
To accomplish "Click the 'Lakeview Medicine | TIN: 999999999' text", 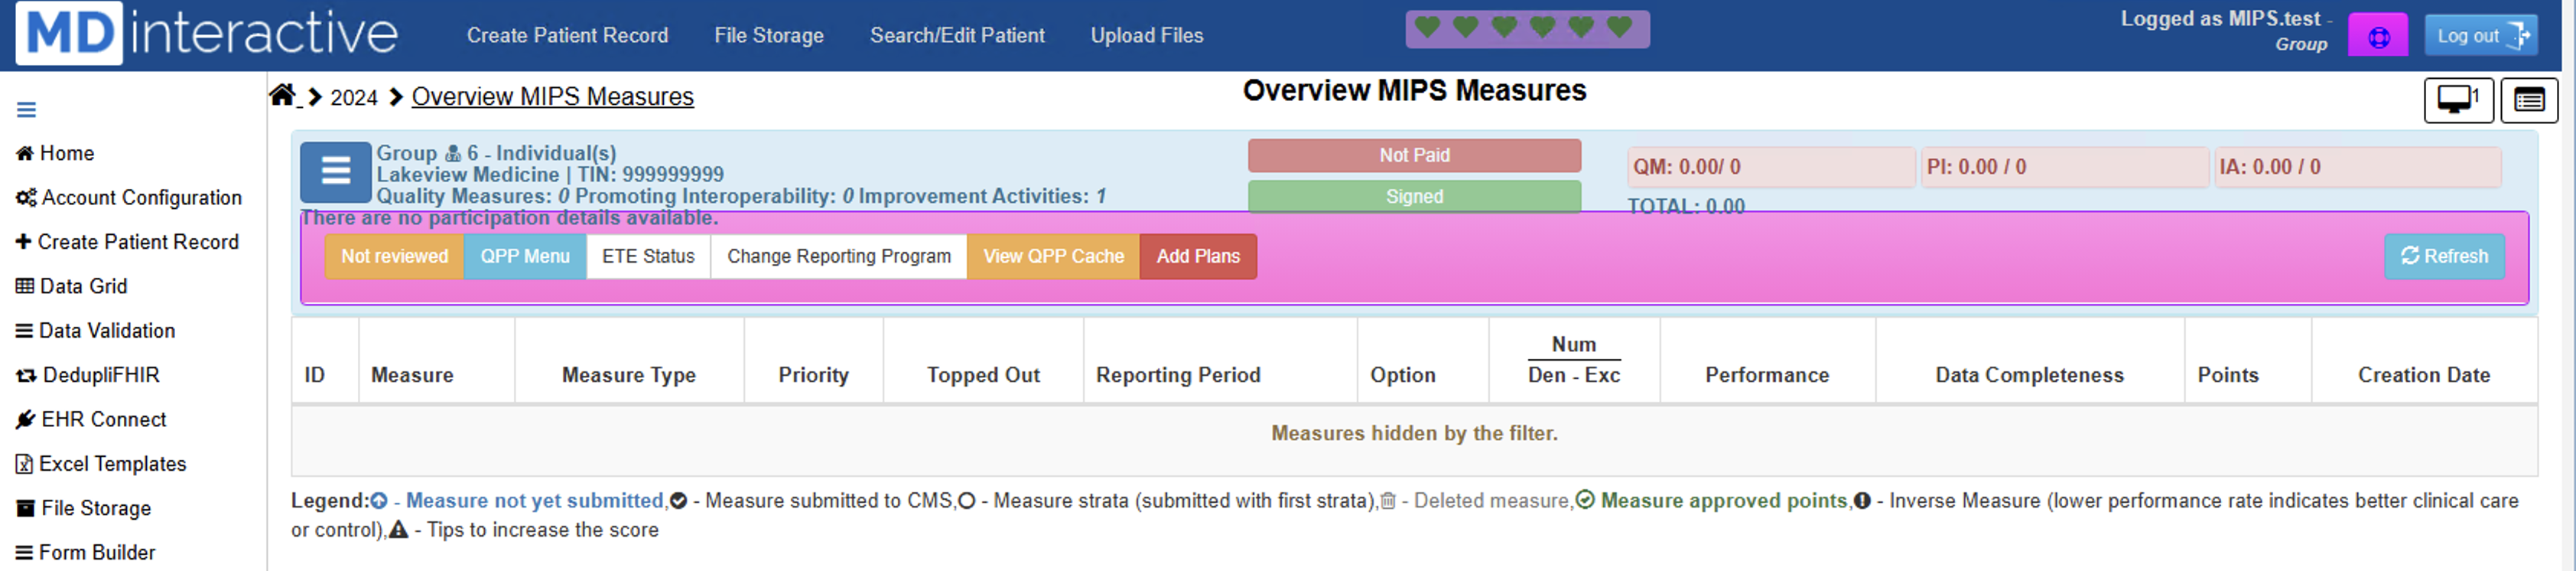I will 550,175.
